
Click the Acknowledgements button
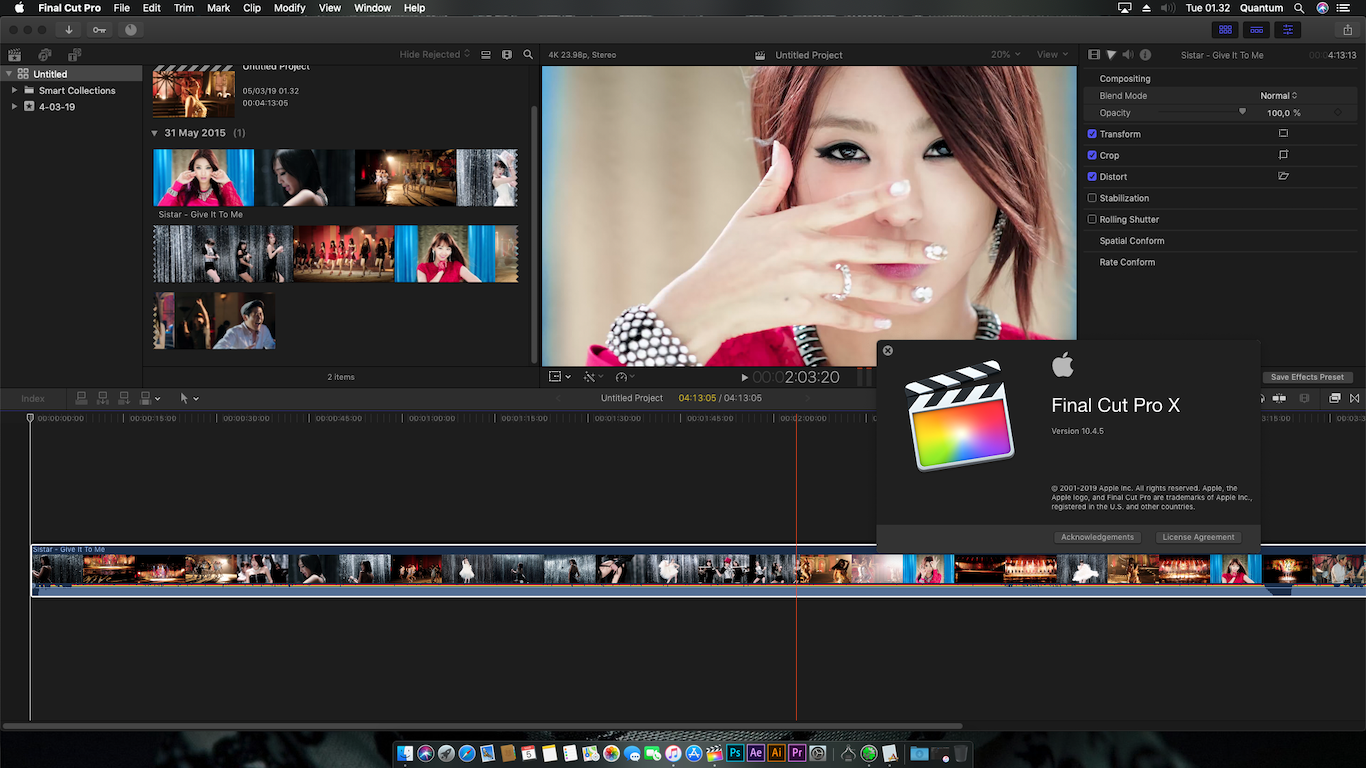click(1097, 537)
